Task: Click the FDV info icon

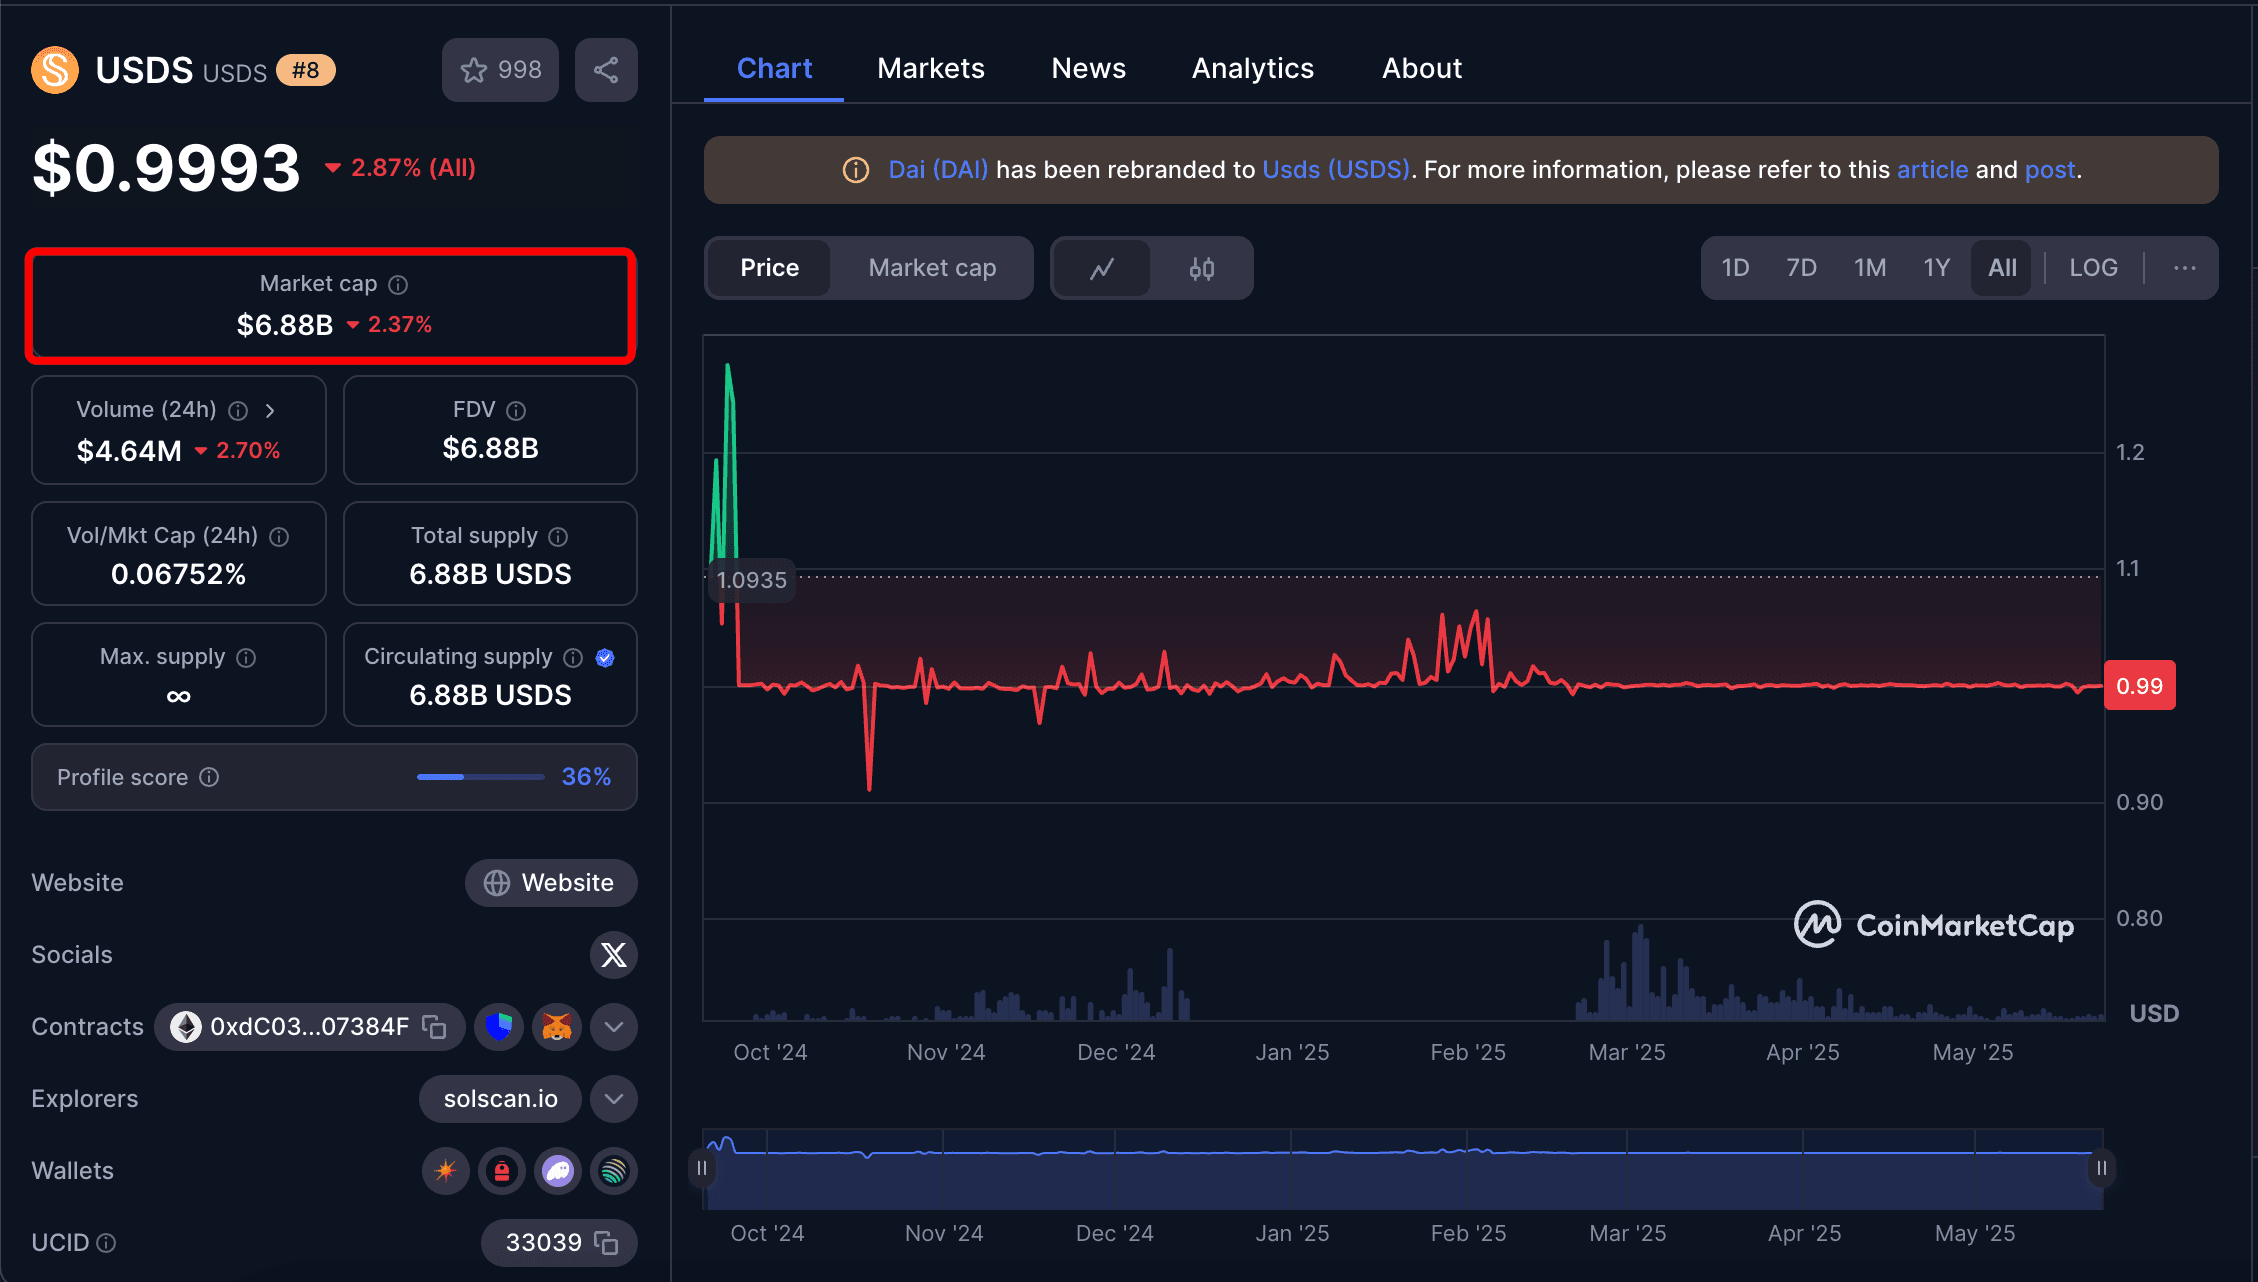Action: point(516,411)
